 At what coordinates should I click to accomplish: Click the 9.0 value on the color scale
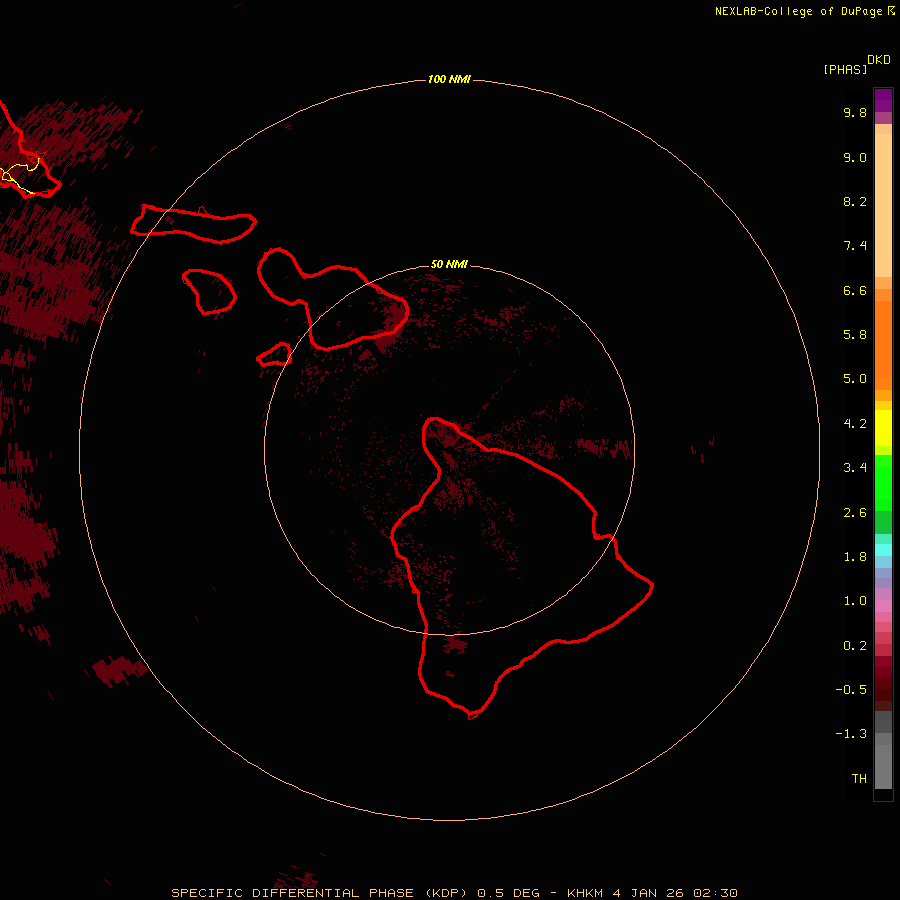point(855,157)
